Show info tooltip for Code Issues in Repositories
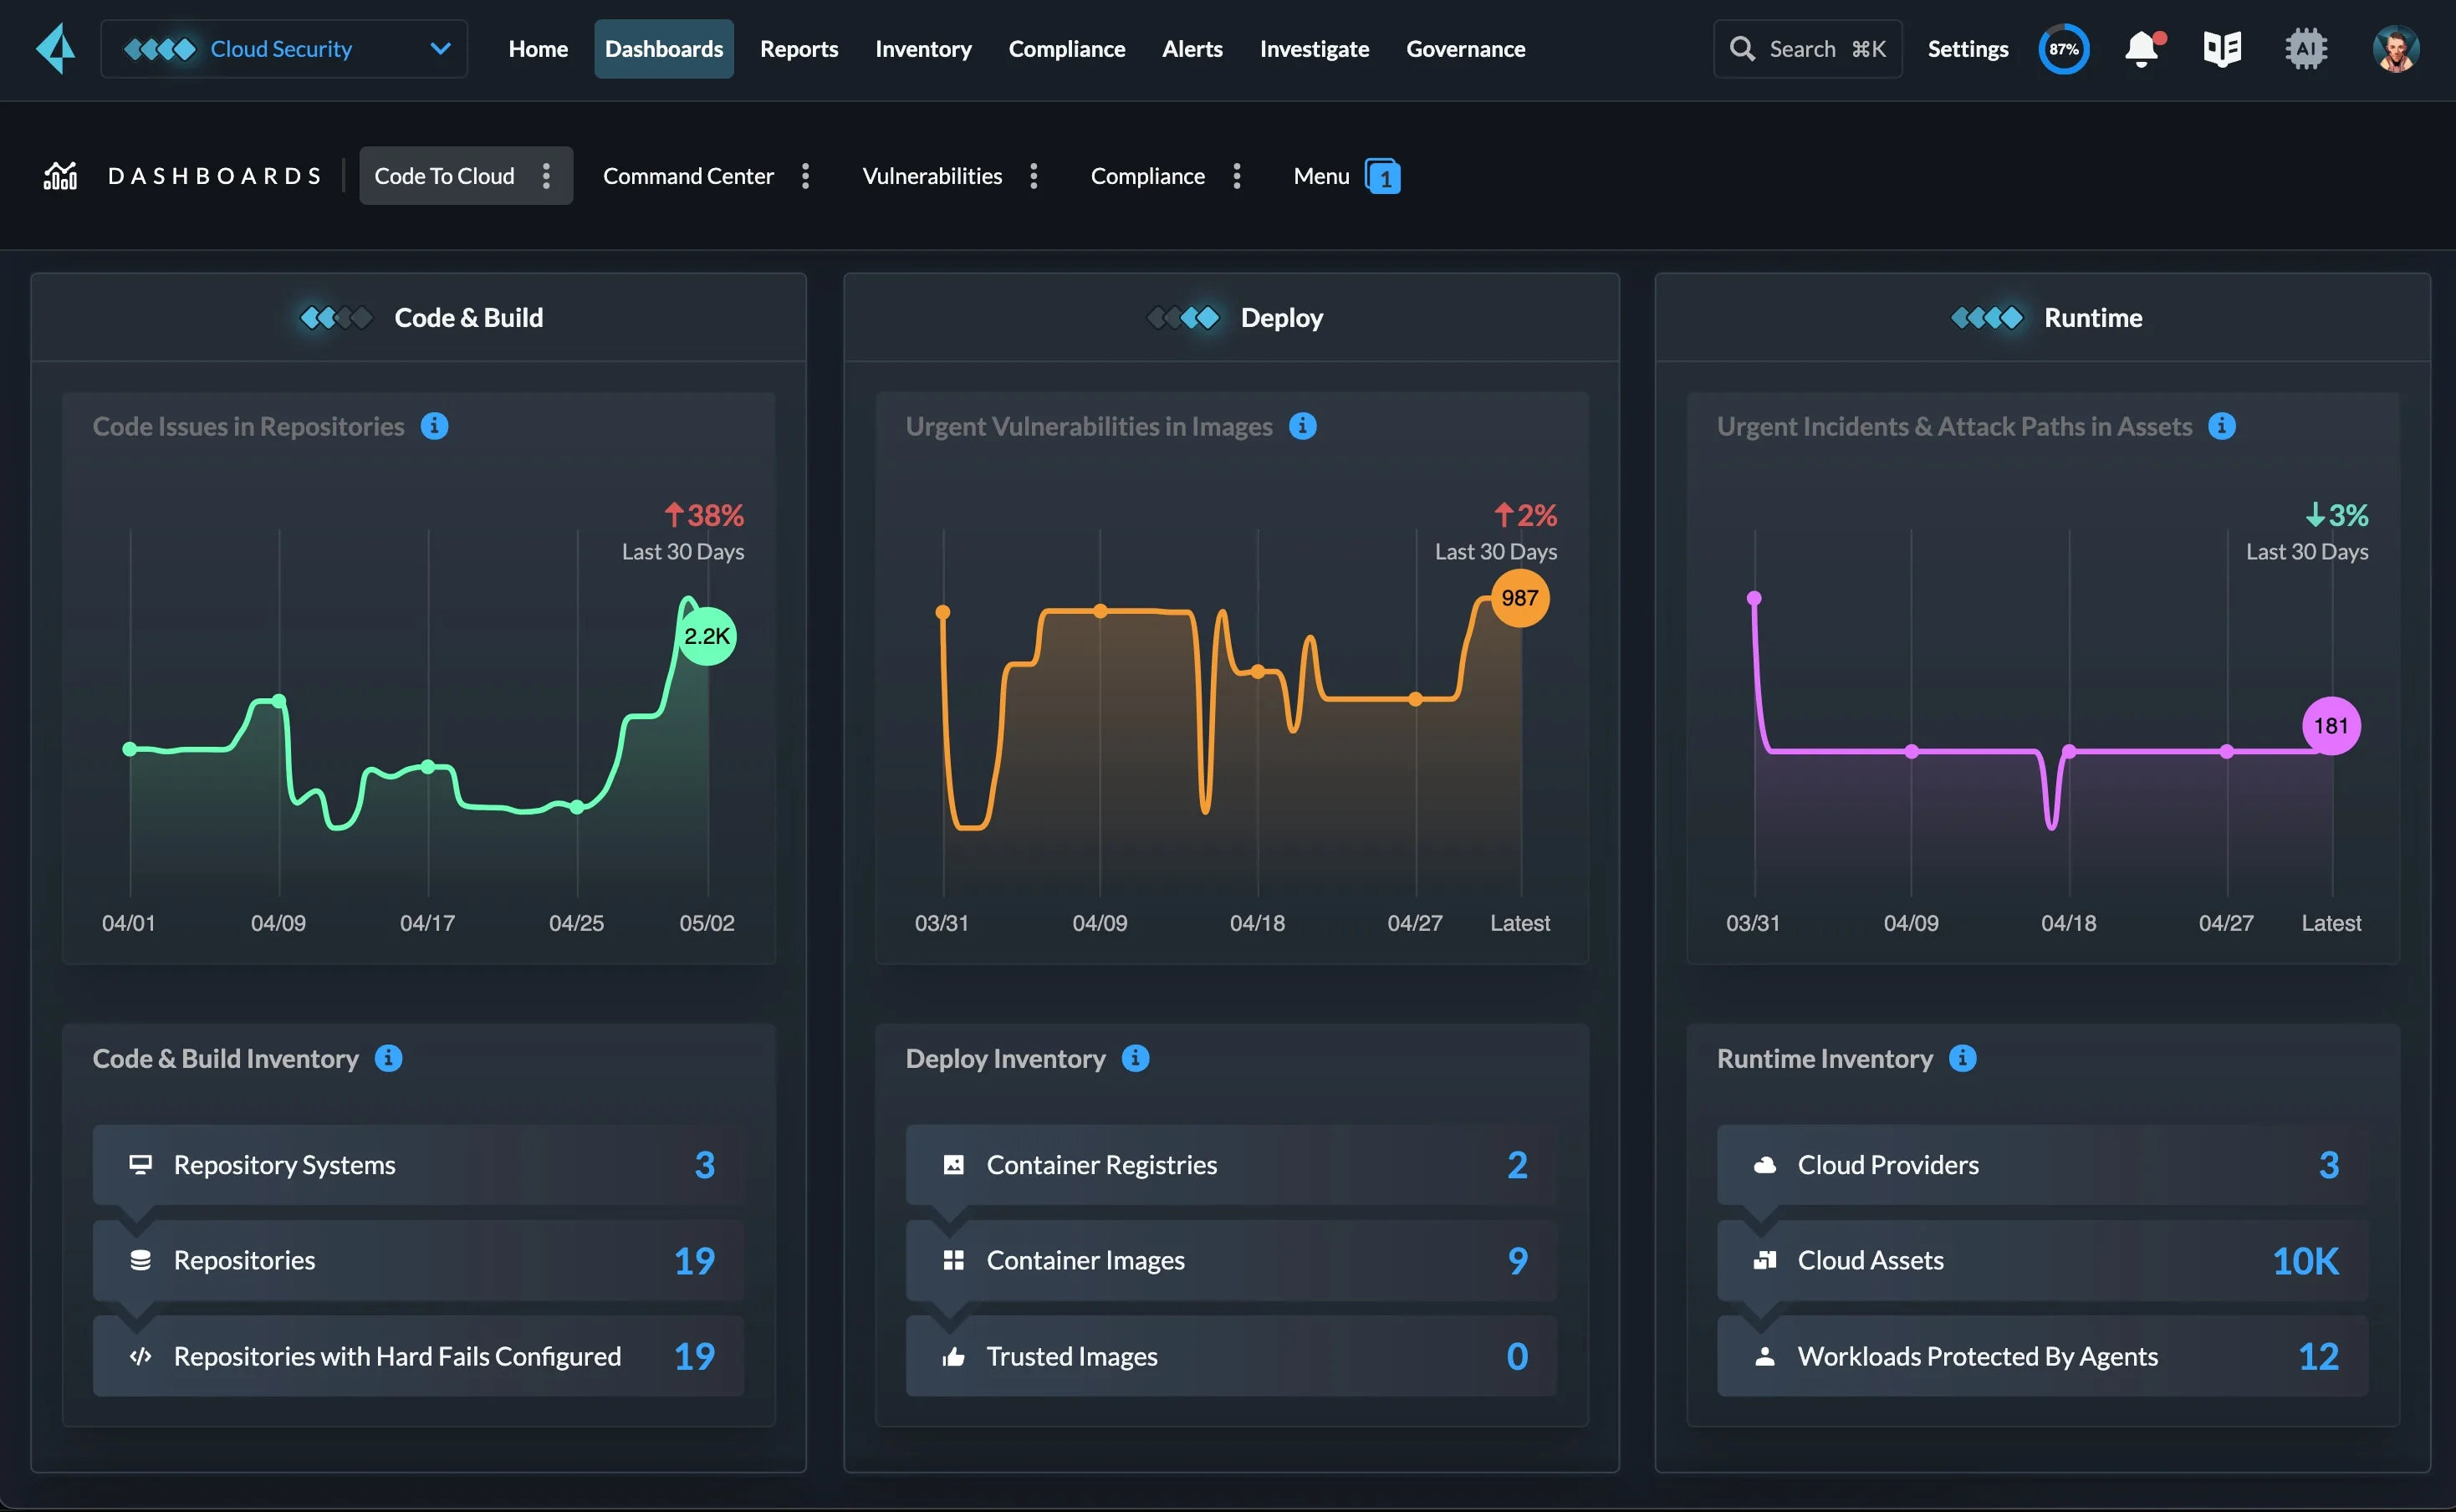The image size is (2456, 1512). click(434, 425)
